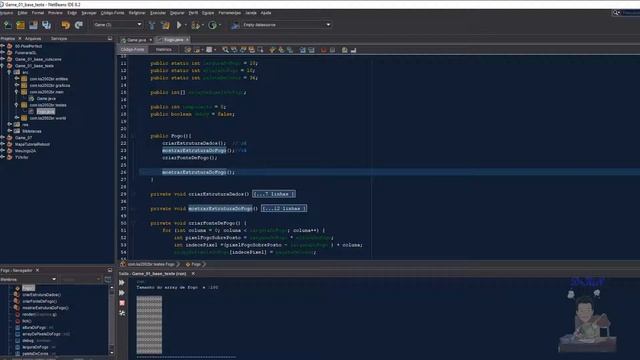The width and height of the screenshot is (640, 360).
Task: Open the Ajuda menu
Action: 266,13
